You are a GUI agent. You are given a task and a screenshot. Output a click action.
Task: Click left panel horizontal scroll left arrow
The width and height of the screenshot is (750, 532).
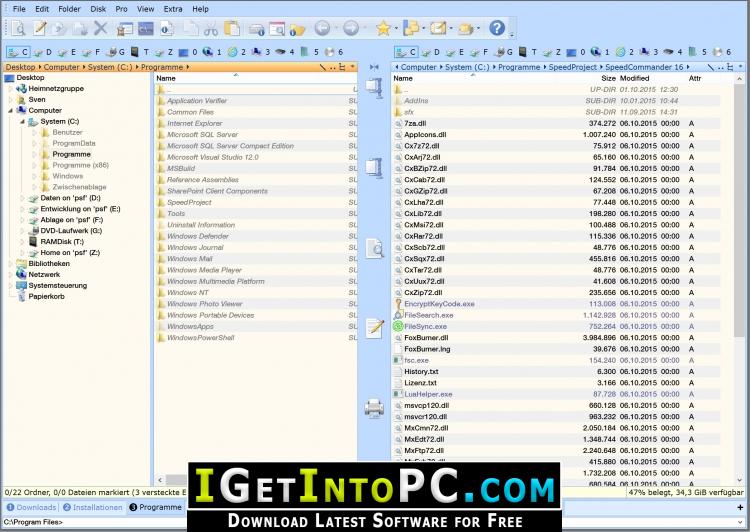(x=160, y=479)
